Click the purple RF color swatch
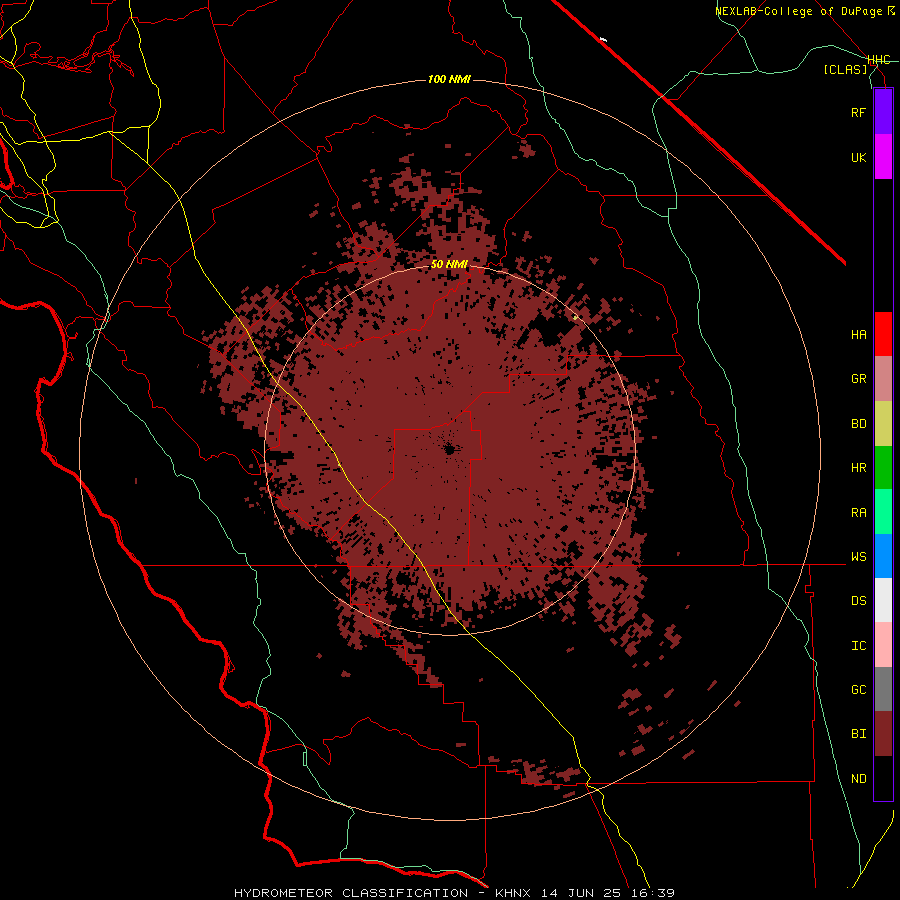Viewport: 900px width, 900px height. (x=883, y=112)
